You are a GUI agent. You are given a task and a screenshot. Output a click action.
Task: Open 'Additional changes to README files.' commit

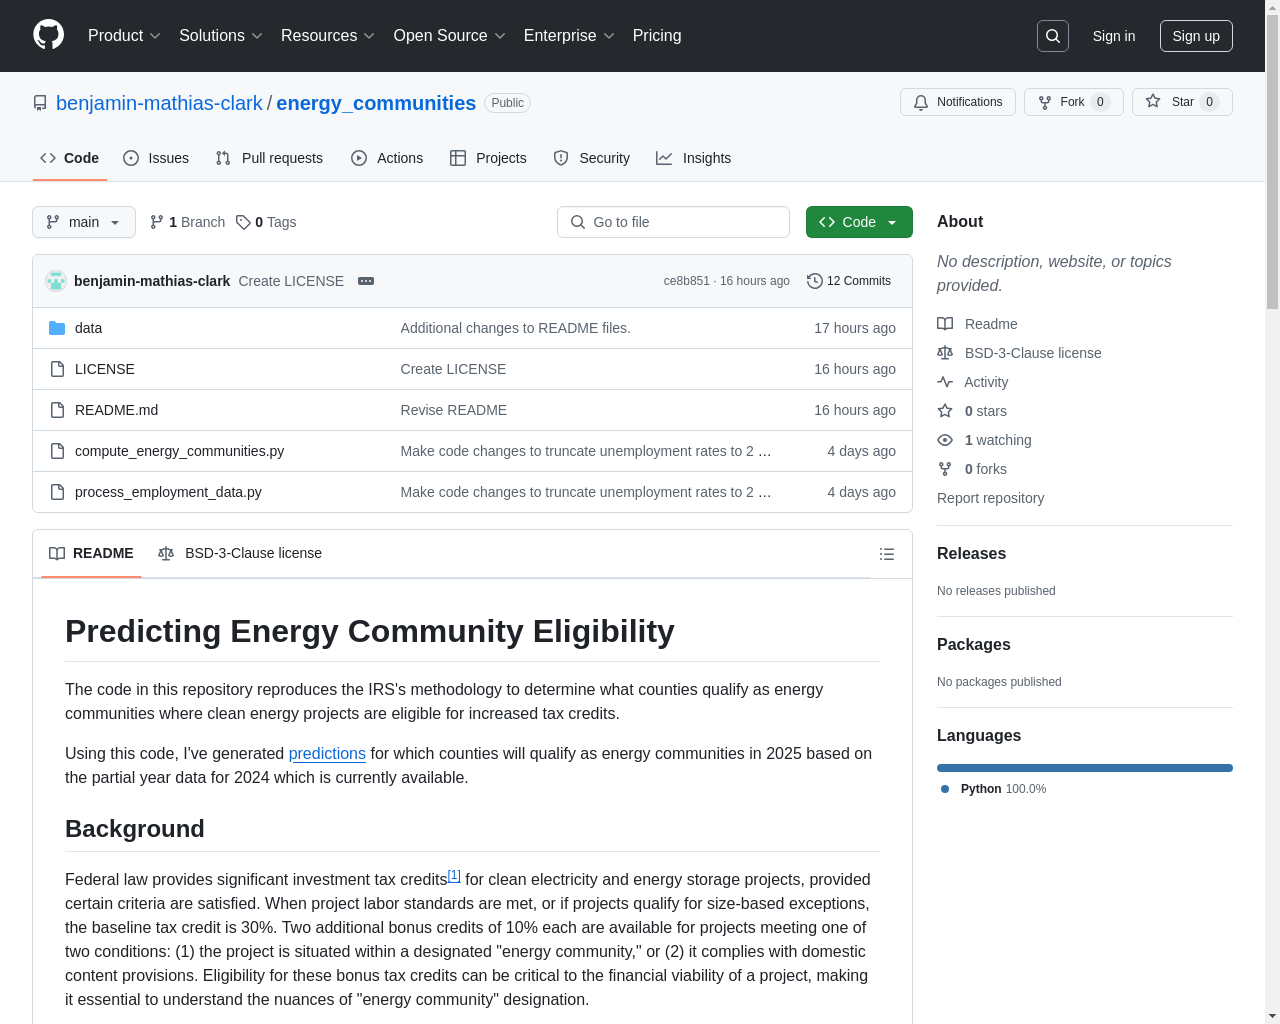(515, 328)
